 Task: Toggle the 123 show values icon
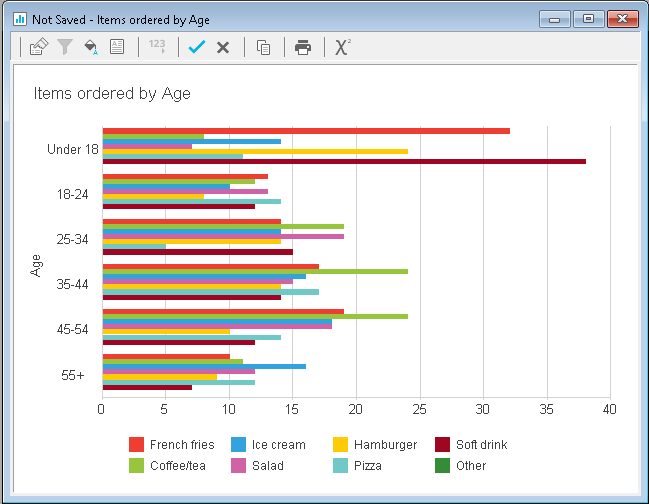[157, 47]
